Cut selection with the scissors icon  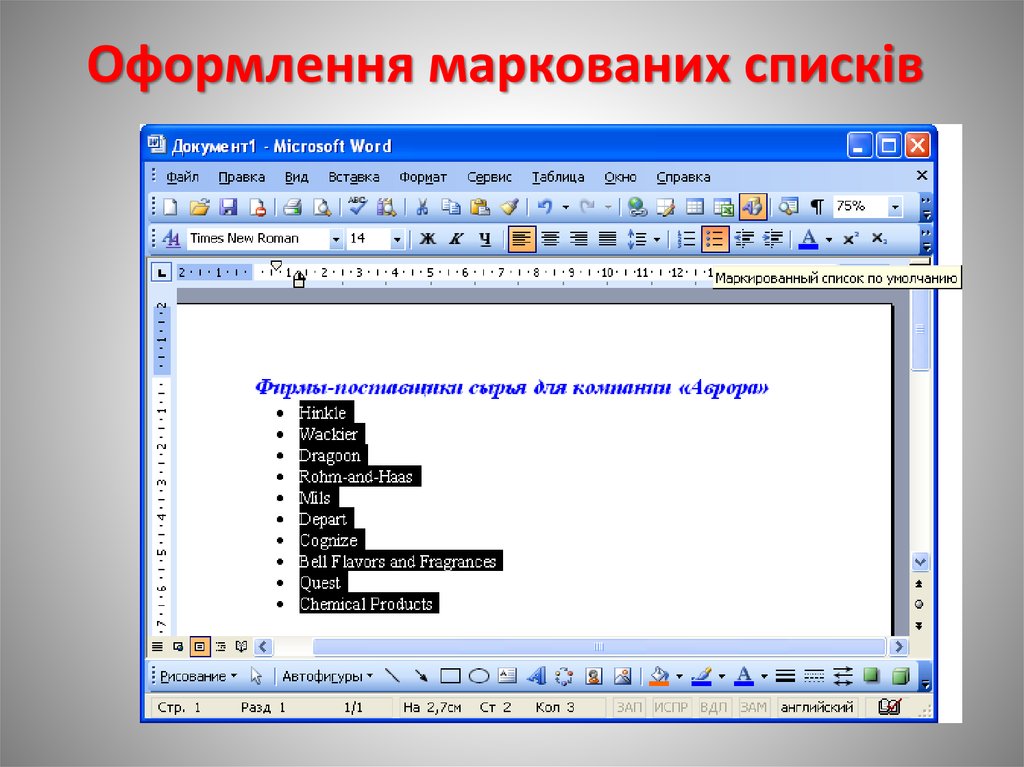(x=422, y=207)
